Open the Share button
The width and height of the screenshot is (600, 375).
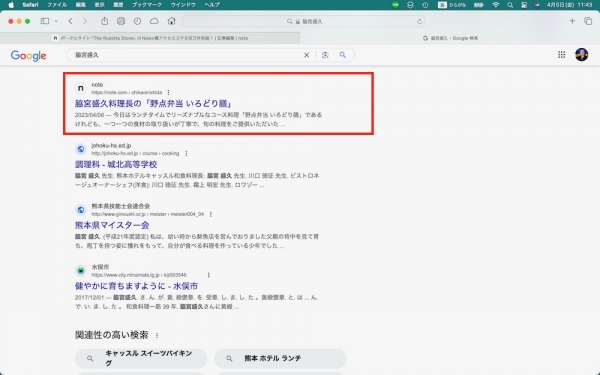point(104,21)
